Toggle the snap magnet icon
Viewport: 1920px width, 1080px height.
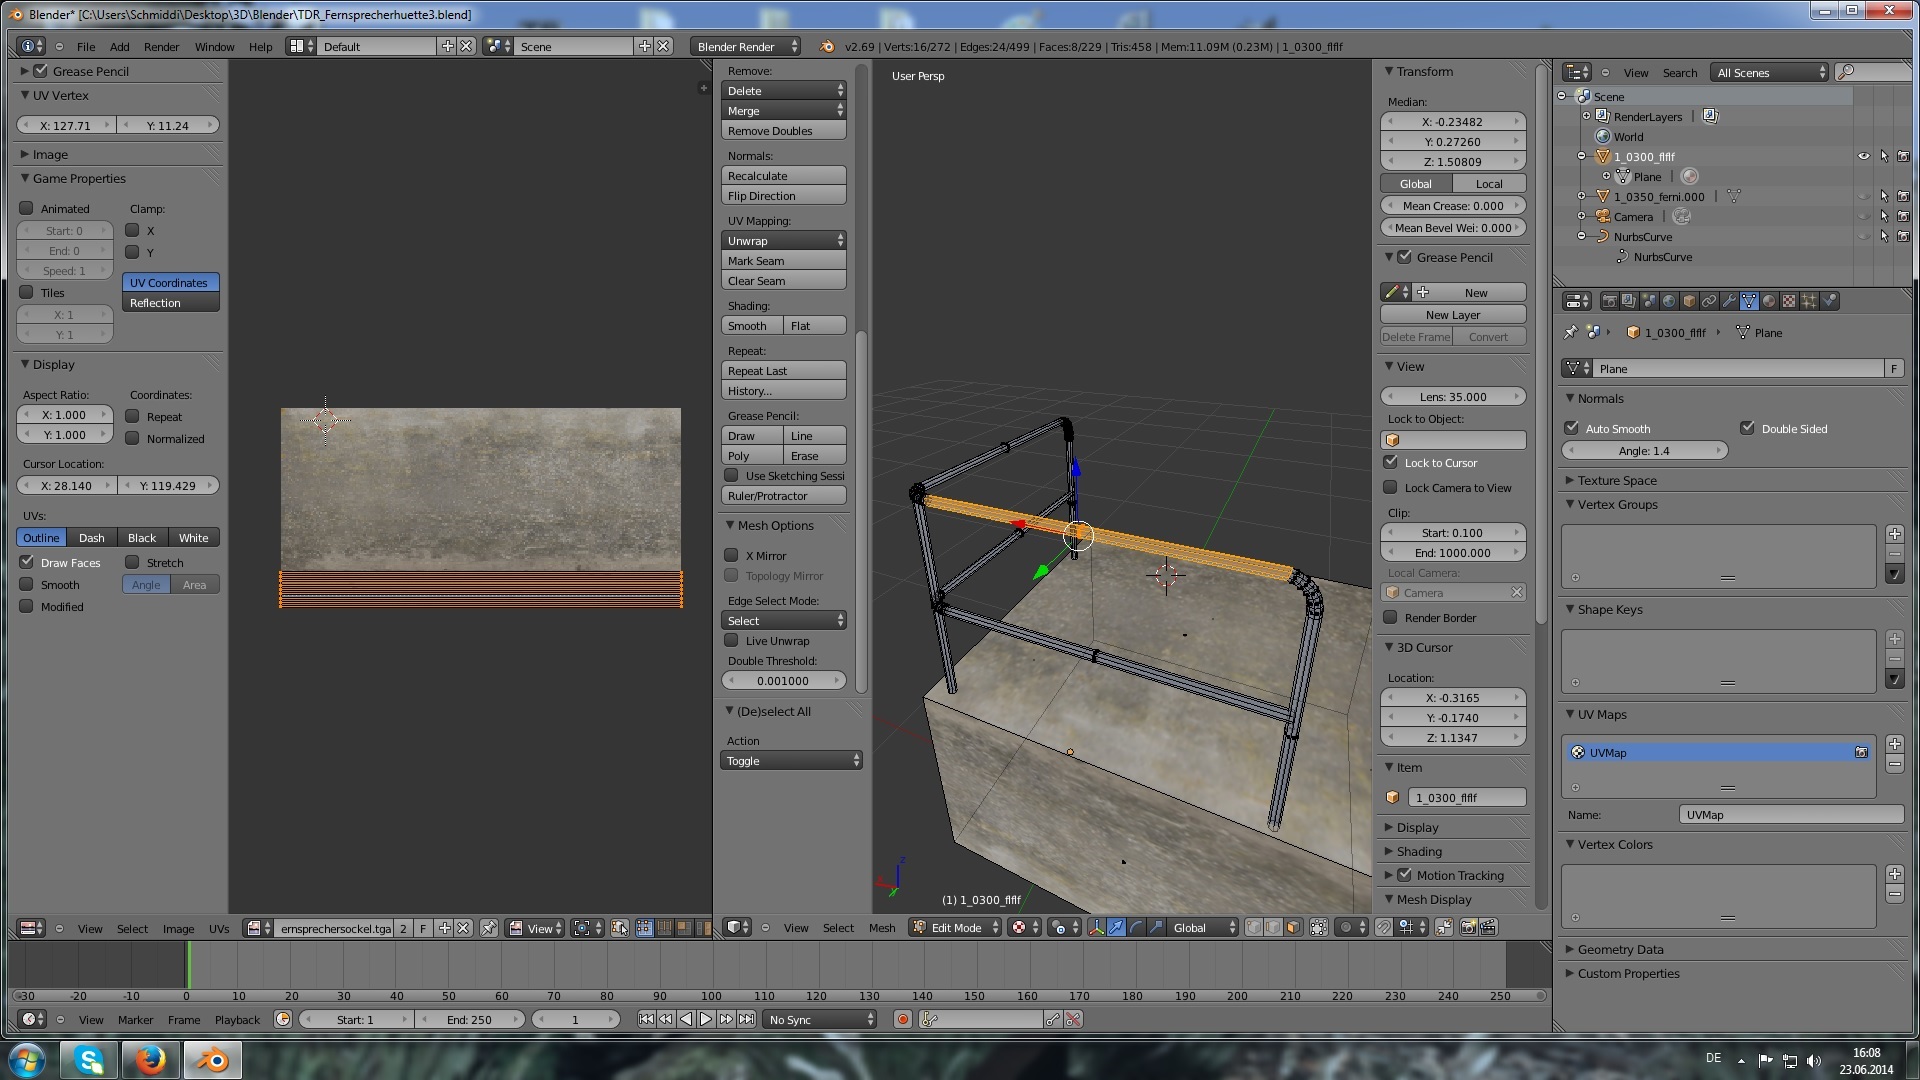coord(1383,927)
